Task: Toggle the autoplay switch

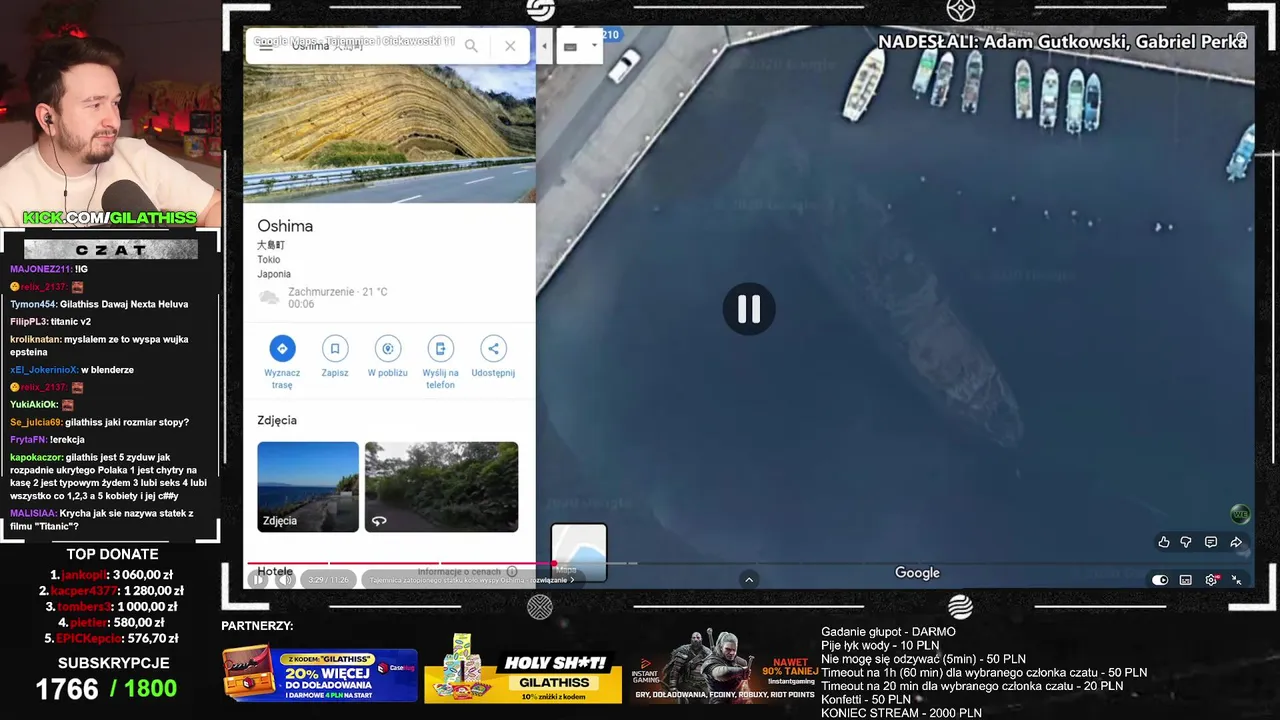Action: pos(1160,580)
